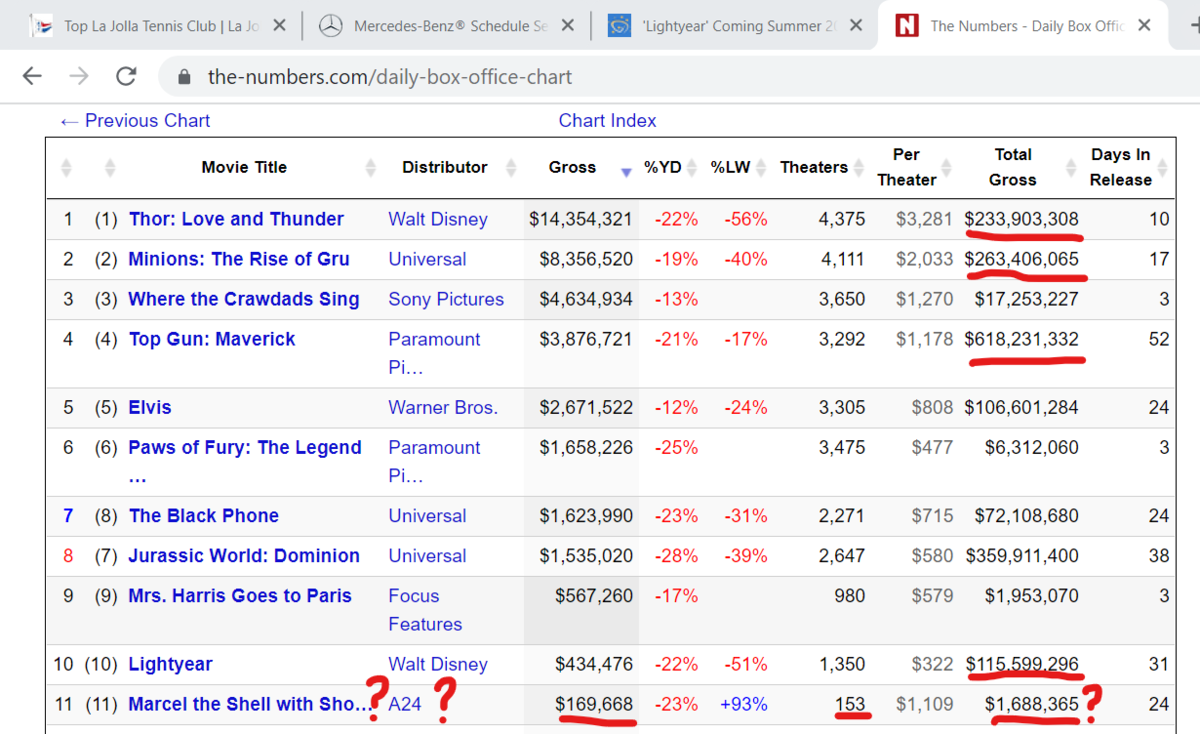Click the browser forward arrow
Image resolution: width=1200 pixels, height=734 pixels.
80,76
